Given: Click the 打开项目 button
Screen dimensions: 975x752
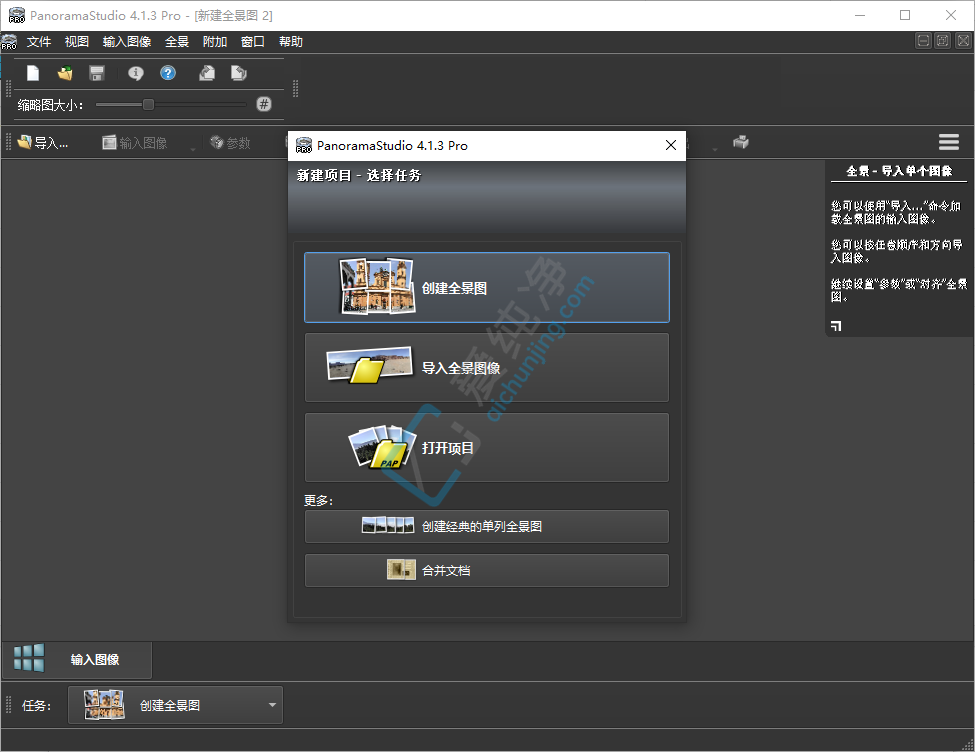Looking at the screenshot, I should point(486,448).
